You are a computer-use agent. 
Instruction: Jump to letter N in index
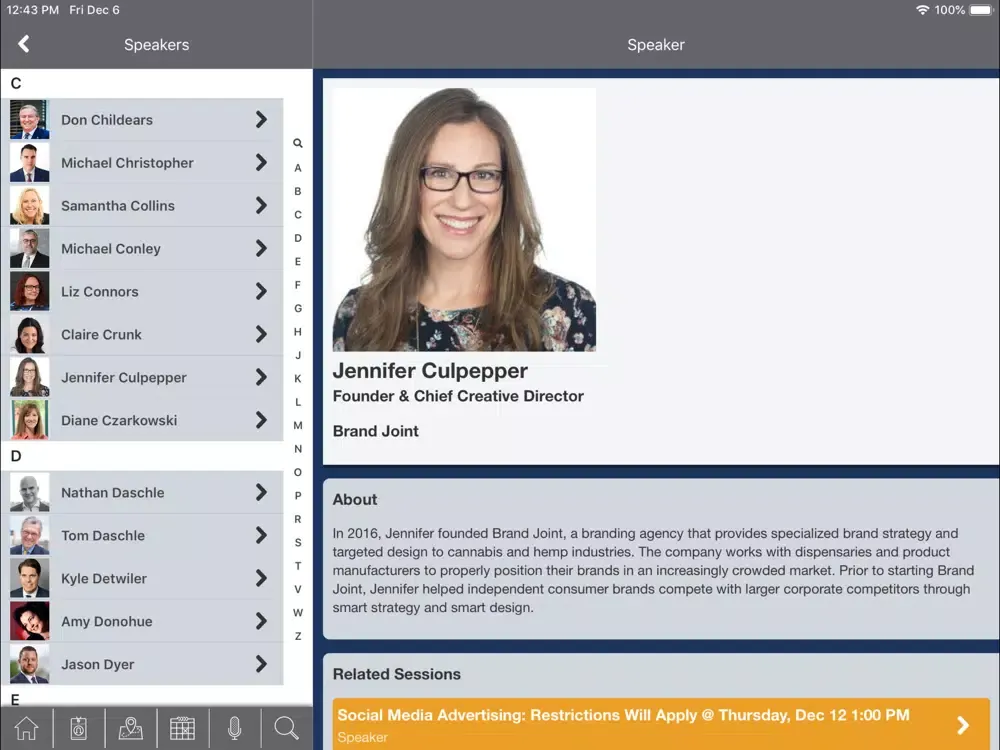[298, 449]
